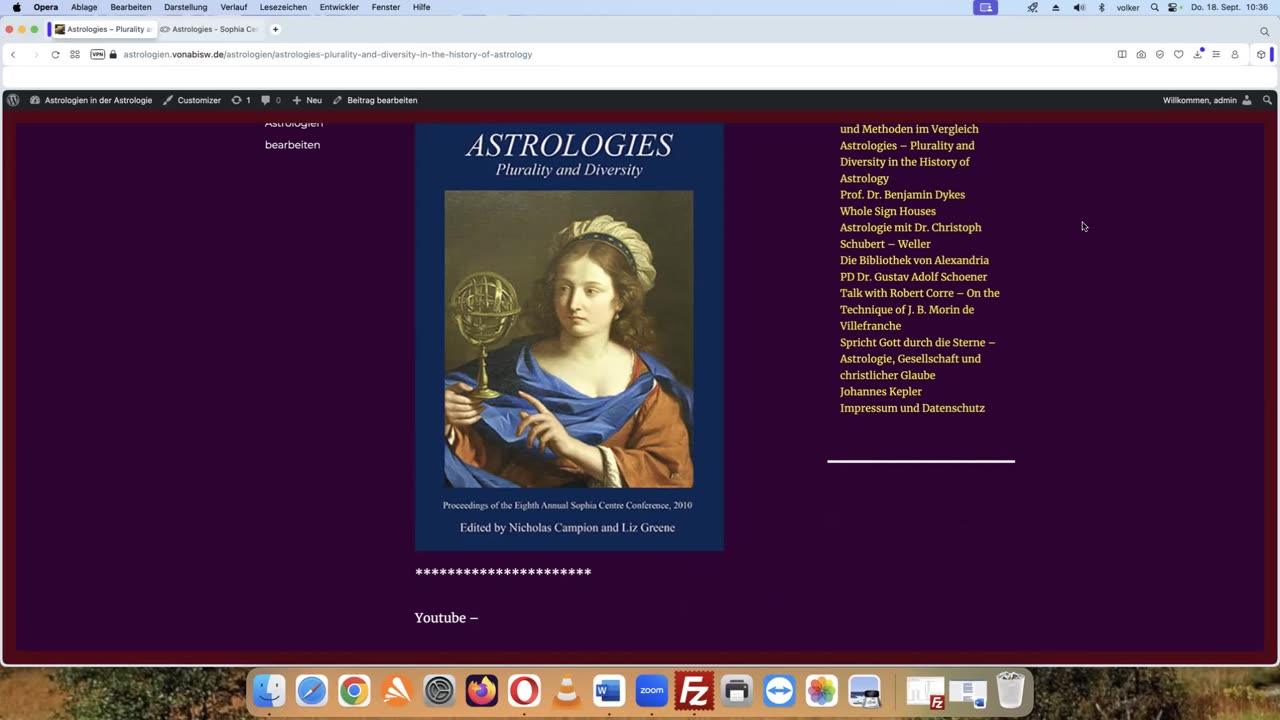Open the Control Center menu bar icon
Image resolution: width=1280 pixels, height=720 pixels.
click(1174, 7)
